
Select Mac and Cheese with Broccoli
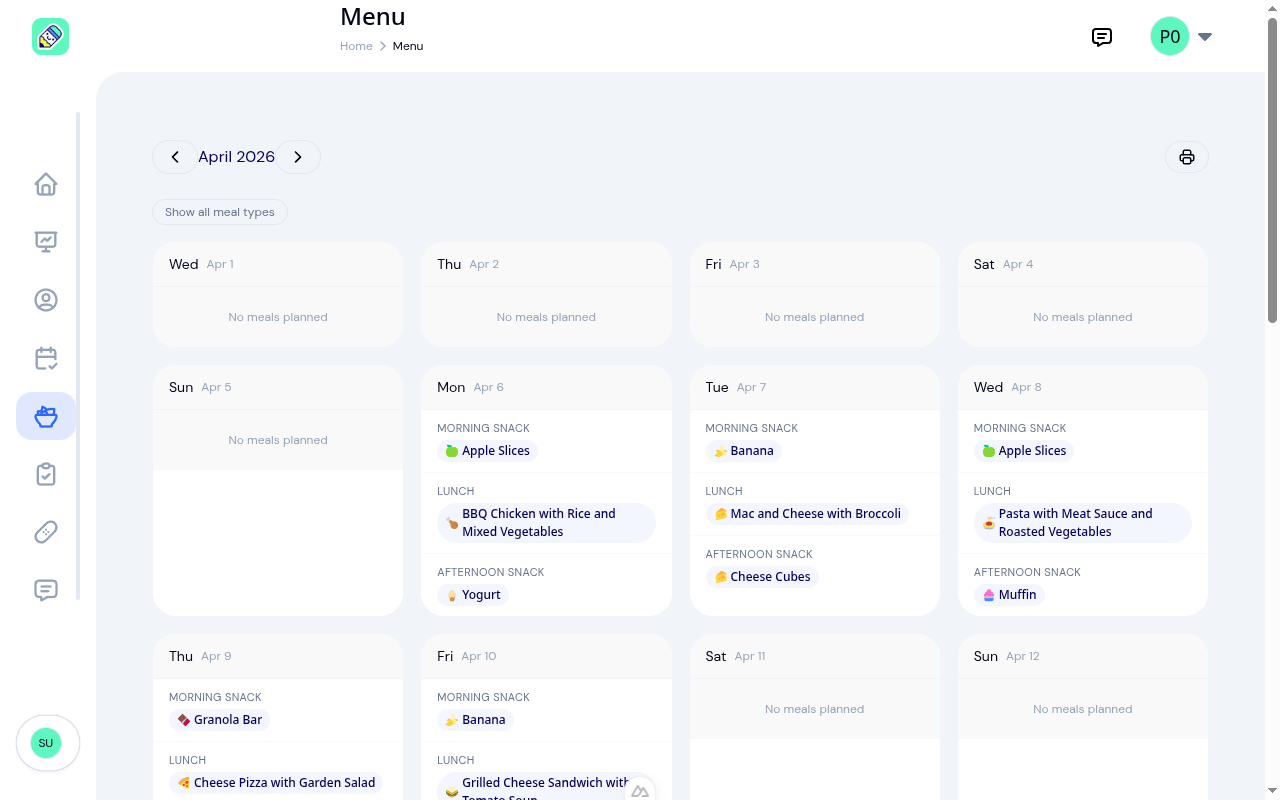click(x=807, y=514)
